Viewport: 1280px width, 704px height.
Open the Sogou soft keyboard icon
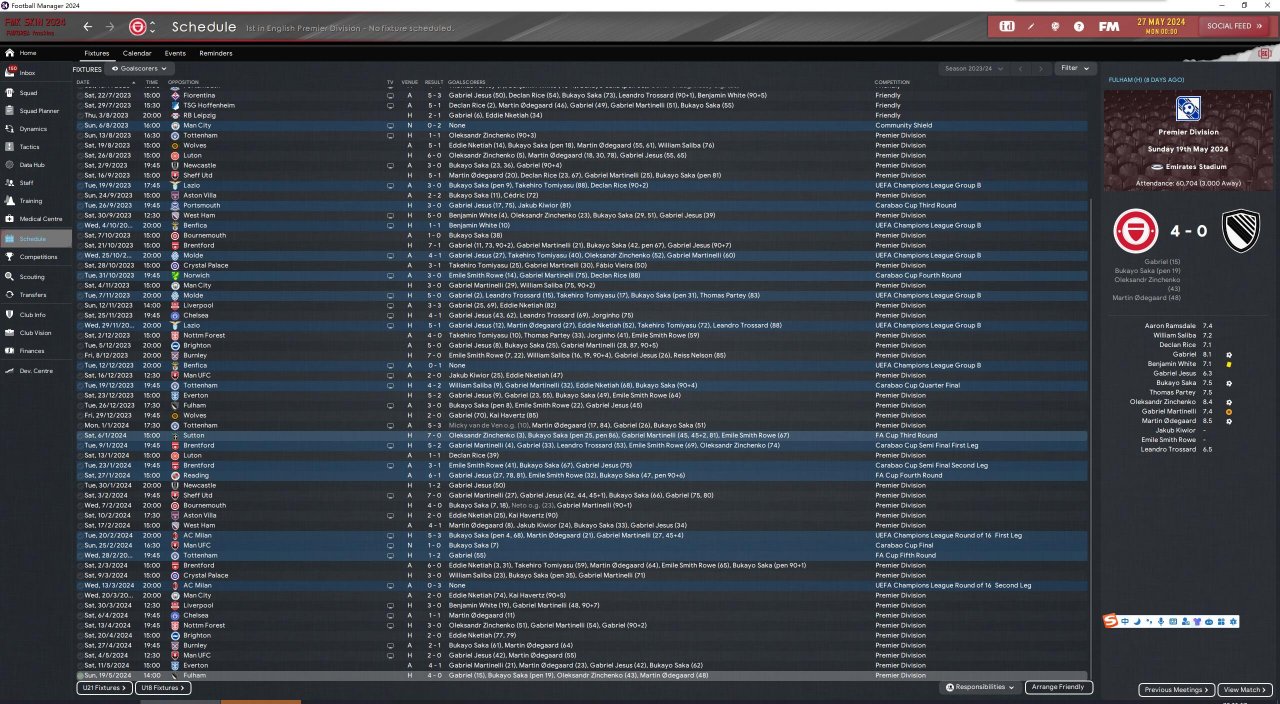[1172, 622]
